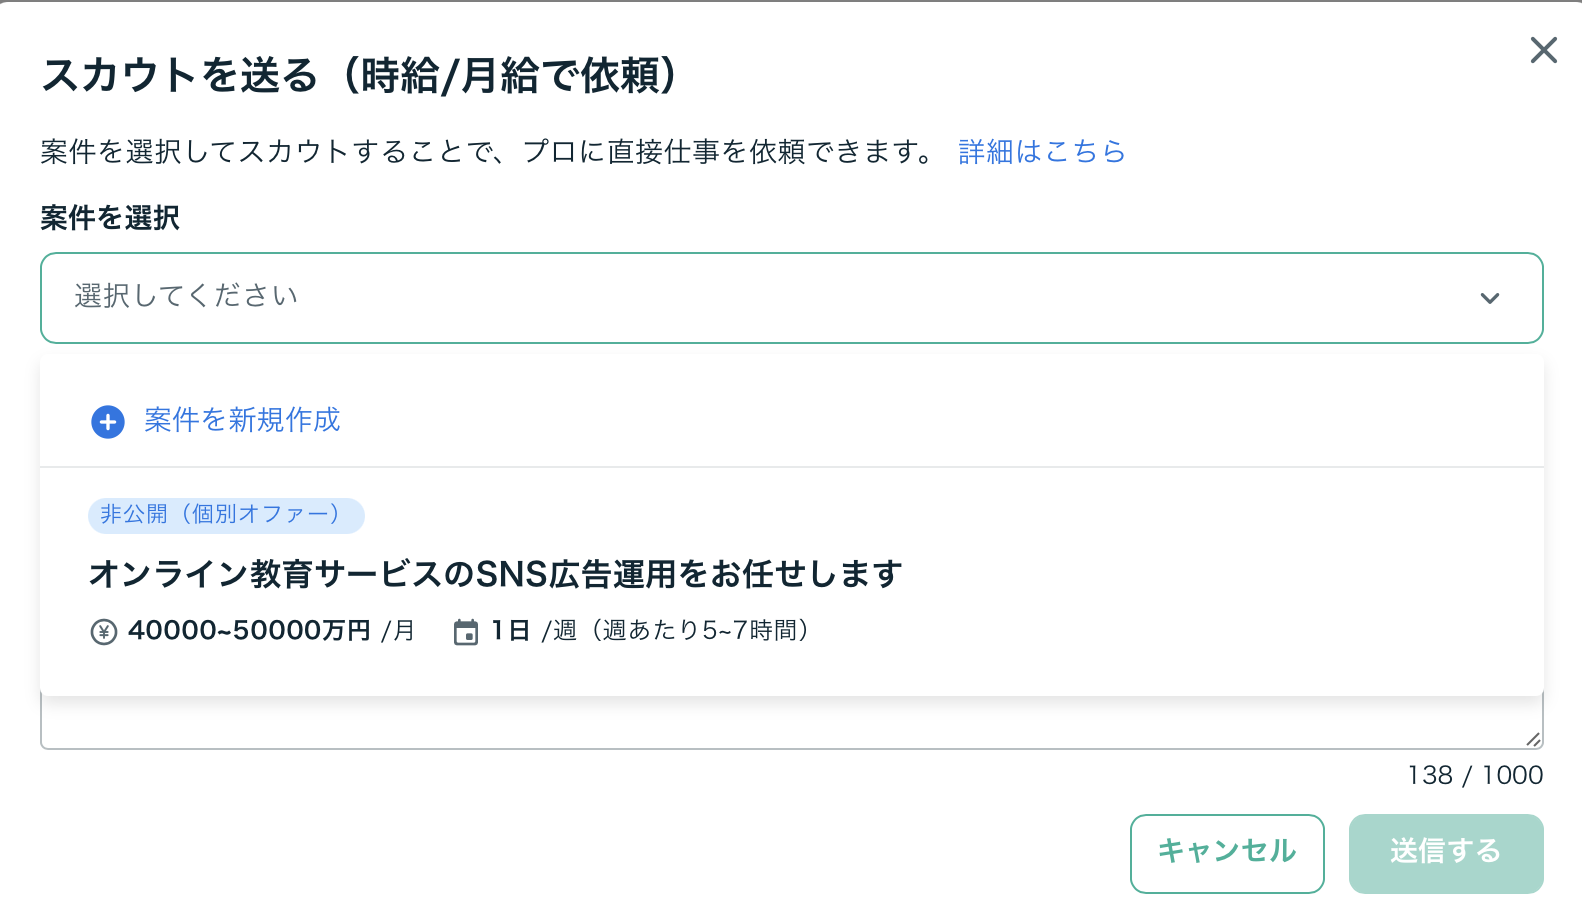Viewport: 1582px width, 910px height.
Task: Choose the オンライン教育サービスのSNS広告運用 project option
Action: tap(495, 574)
